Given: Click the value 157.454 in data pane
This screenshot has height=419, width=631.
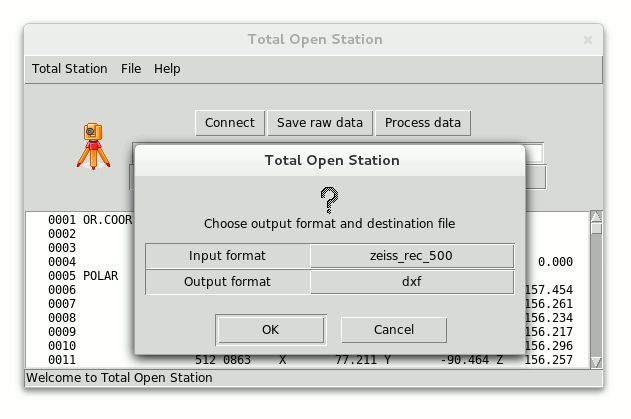Looking at the screenshot, I should point(549,290).
